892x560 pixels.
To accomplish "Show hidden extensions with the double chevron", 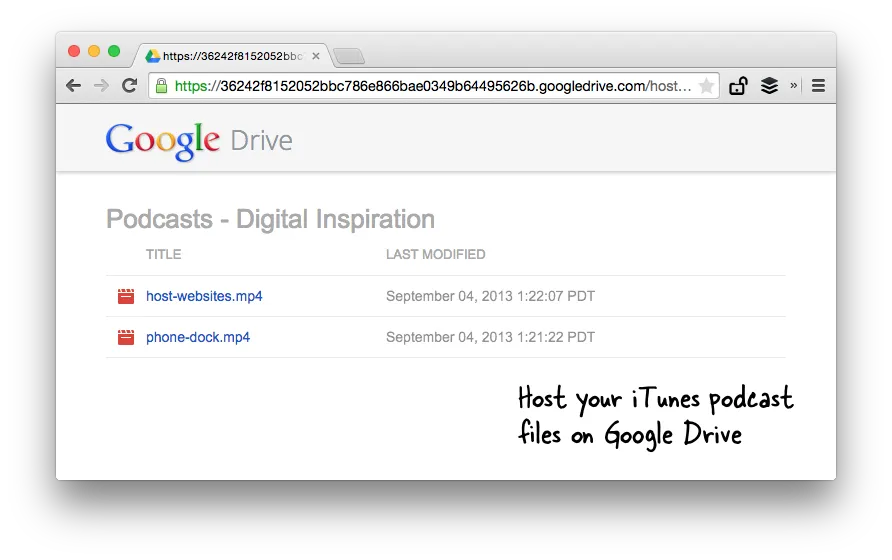I will pyautogui.click(x=793, y=85).
